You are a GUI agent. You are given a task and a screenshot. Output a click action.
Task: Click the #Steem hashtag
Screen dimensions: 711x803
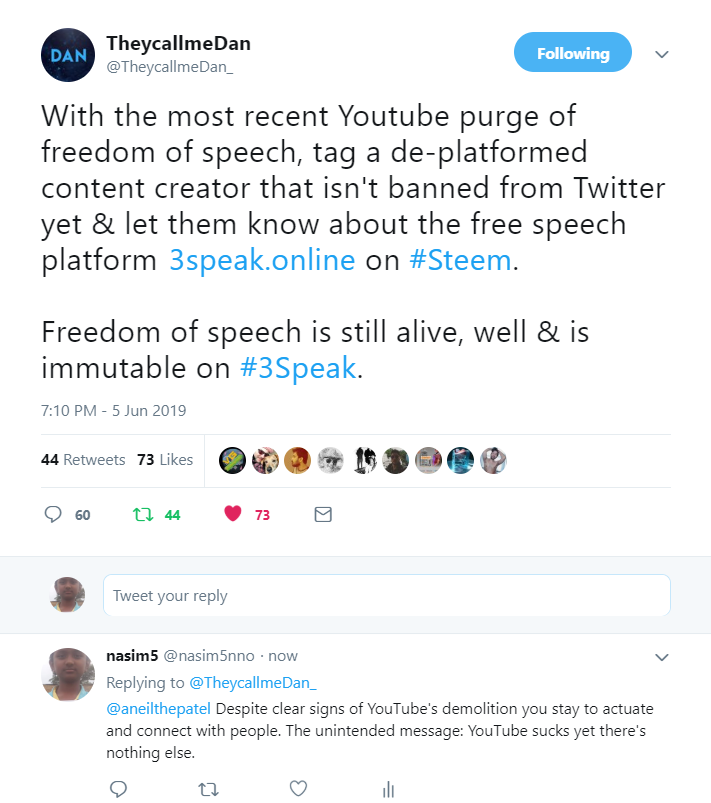tap(460, 260)
